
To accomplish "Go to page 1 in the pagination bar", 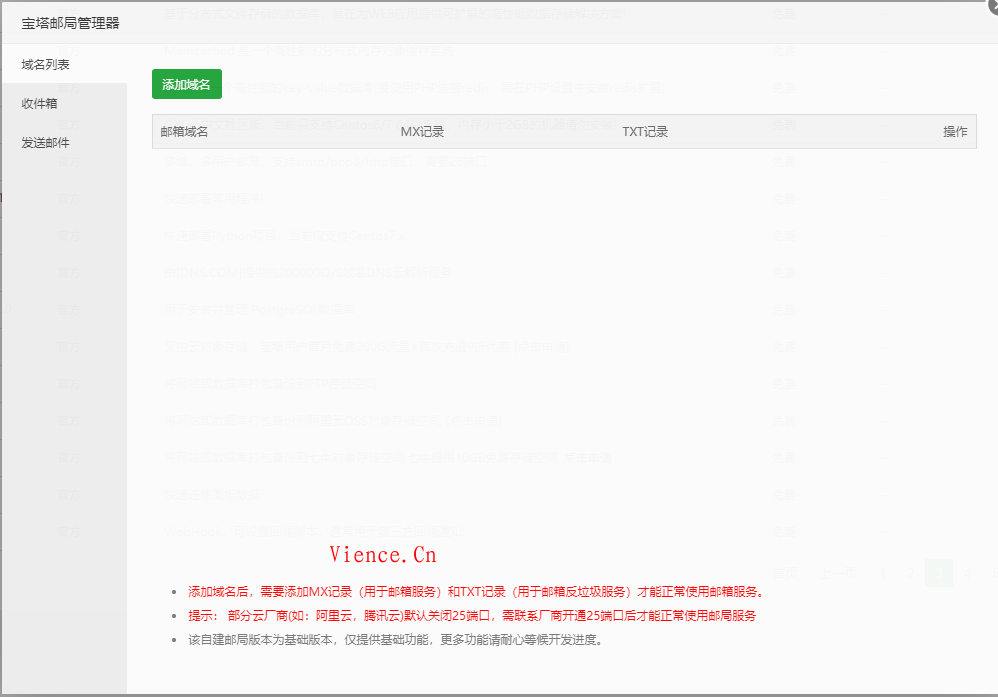I will (883, 572).
